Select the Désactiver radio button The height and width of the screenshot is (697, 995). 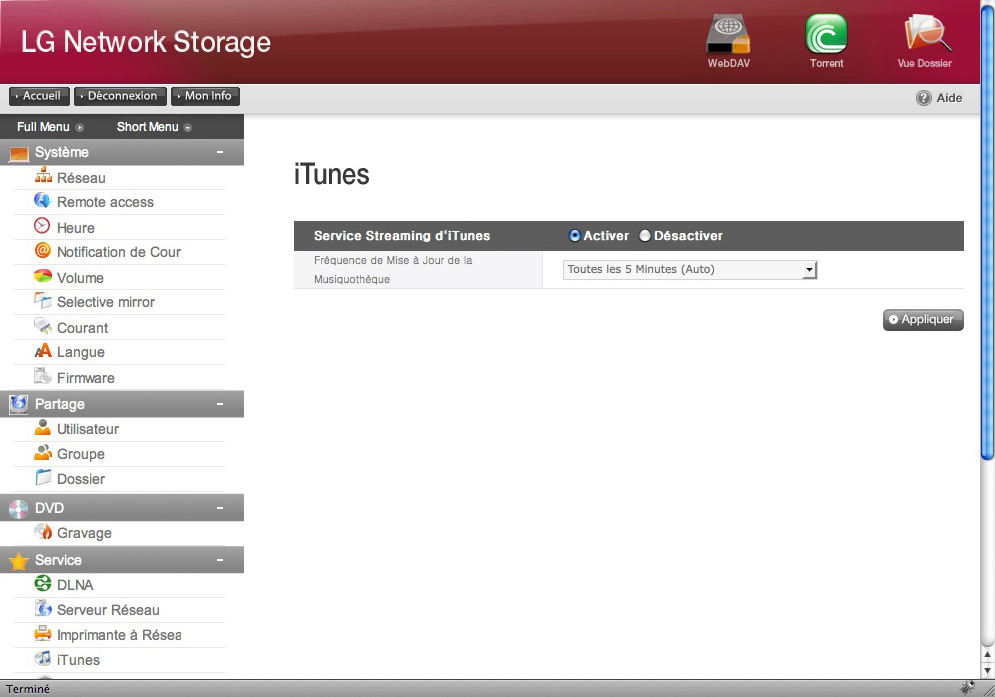click(x=645, y=236)
